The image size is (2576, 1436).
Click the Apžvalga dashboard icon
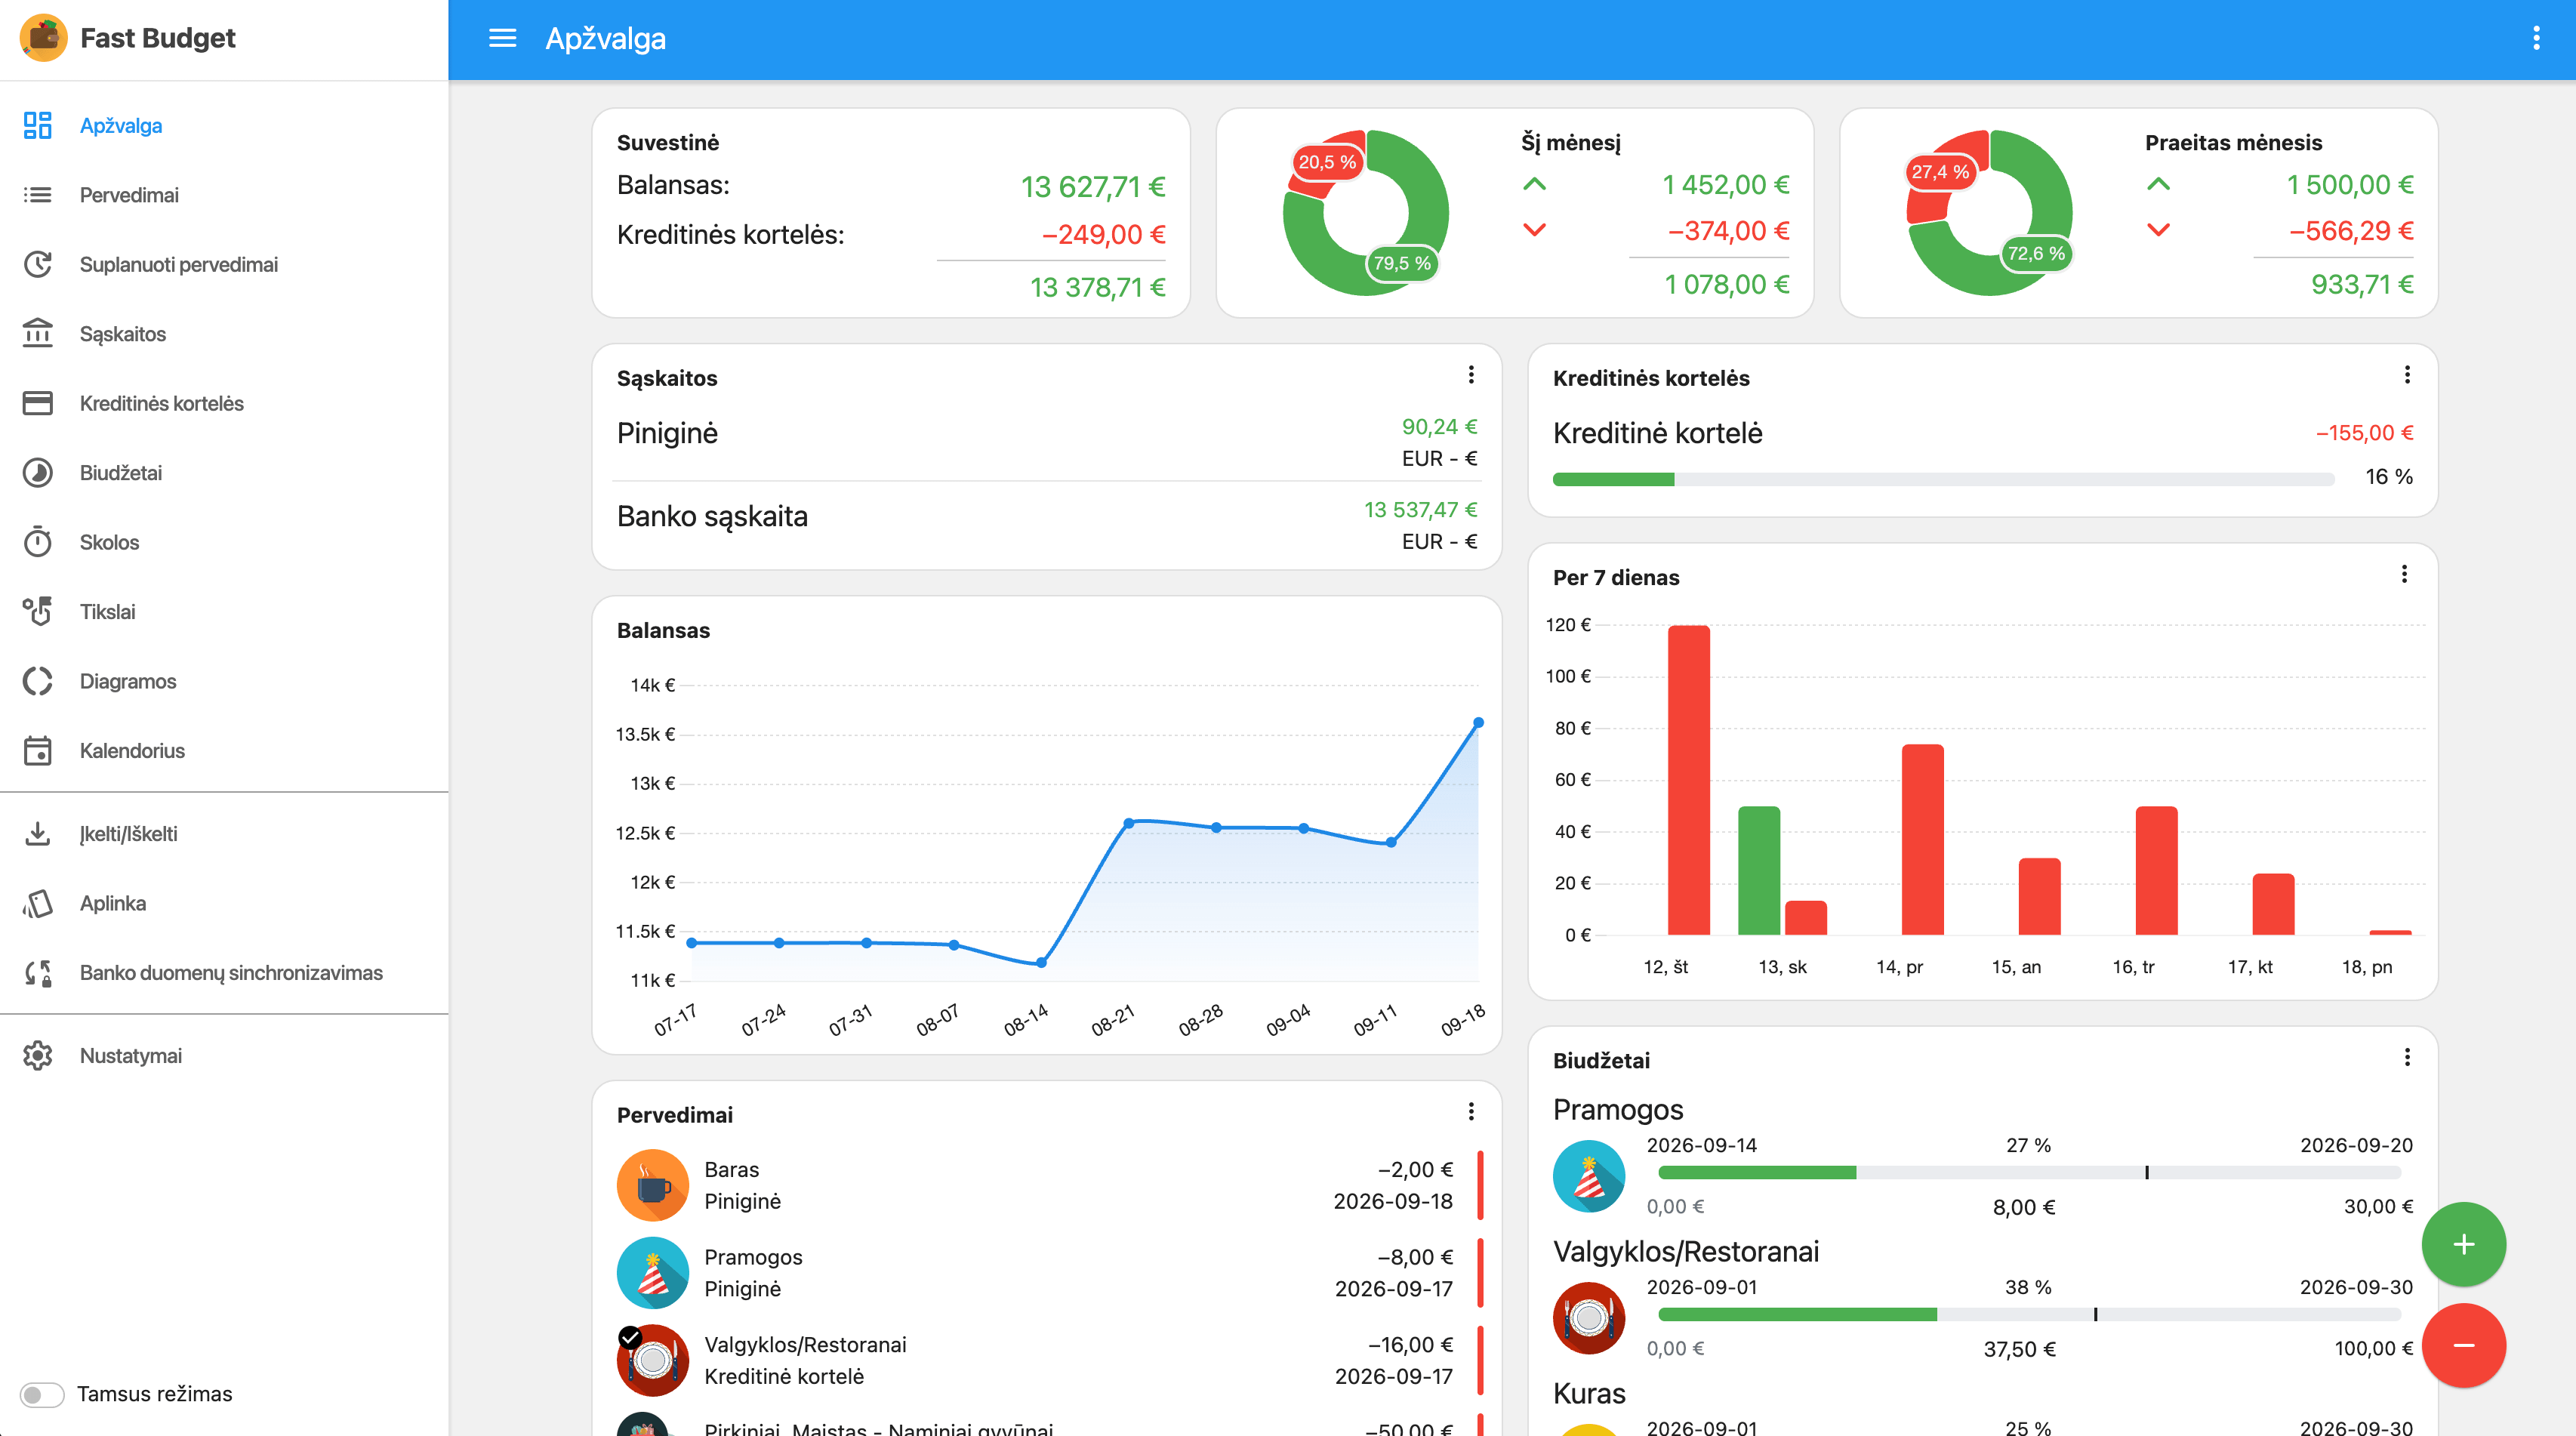[x=38, y=125]
